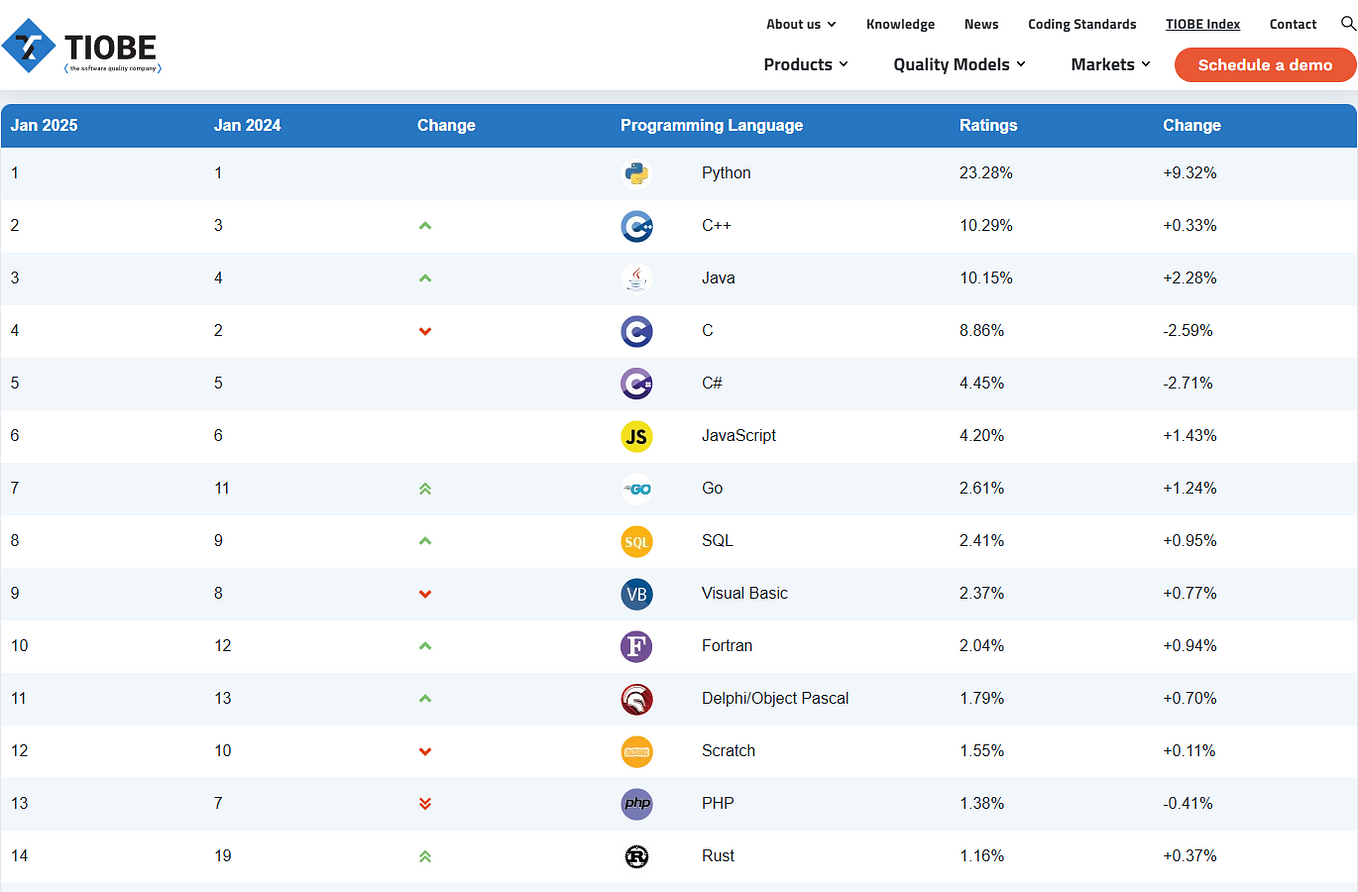Click the -2.71% change for C#

1188,383
